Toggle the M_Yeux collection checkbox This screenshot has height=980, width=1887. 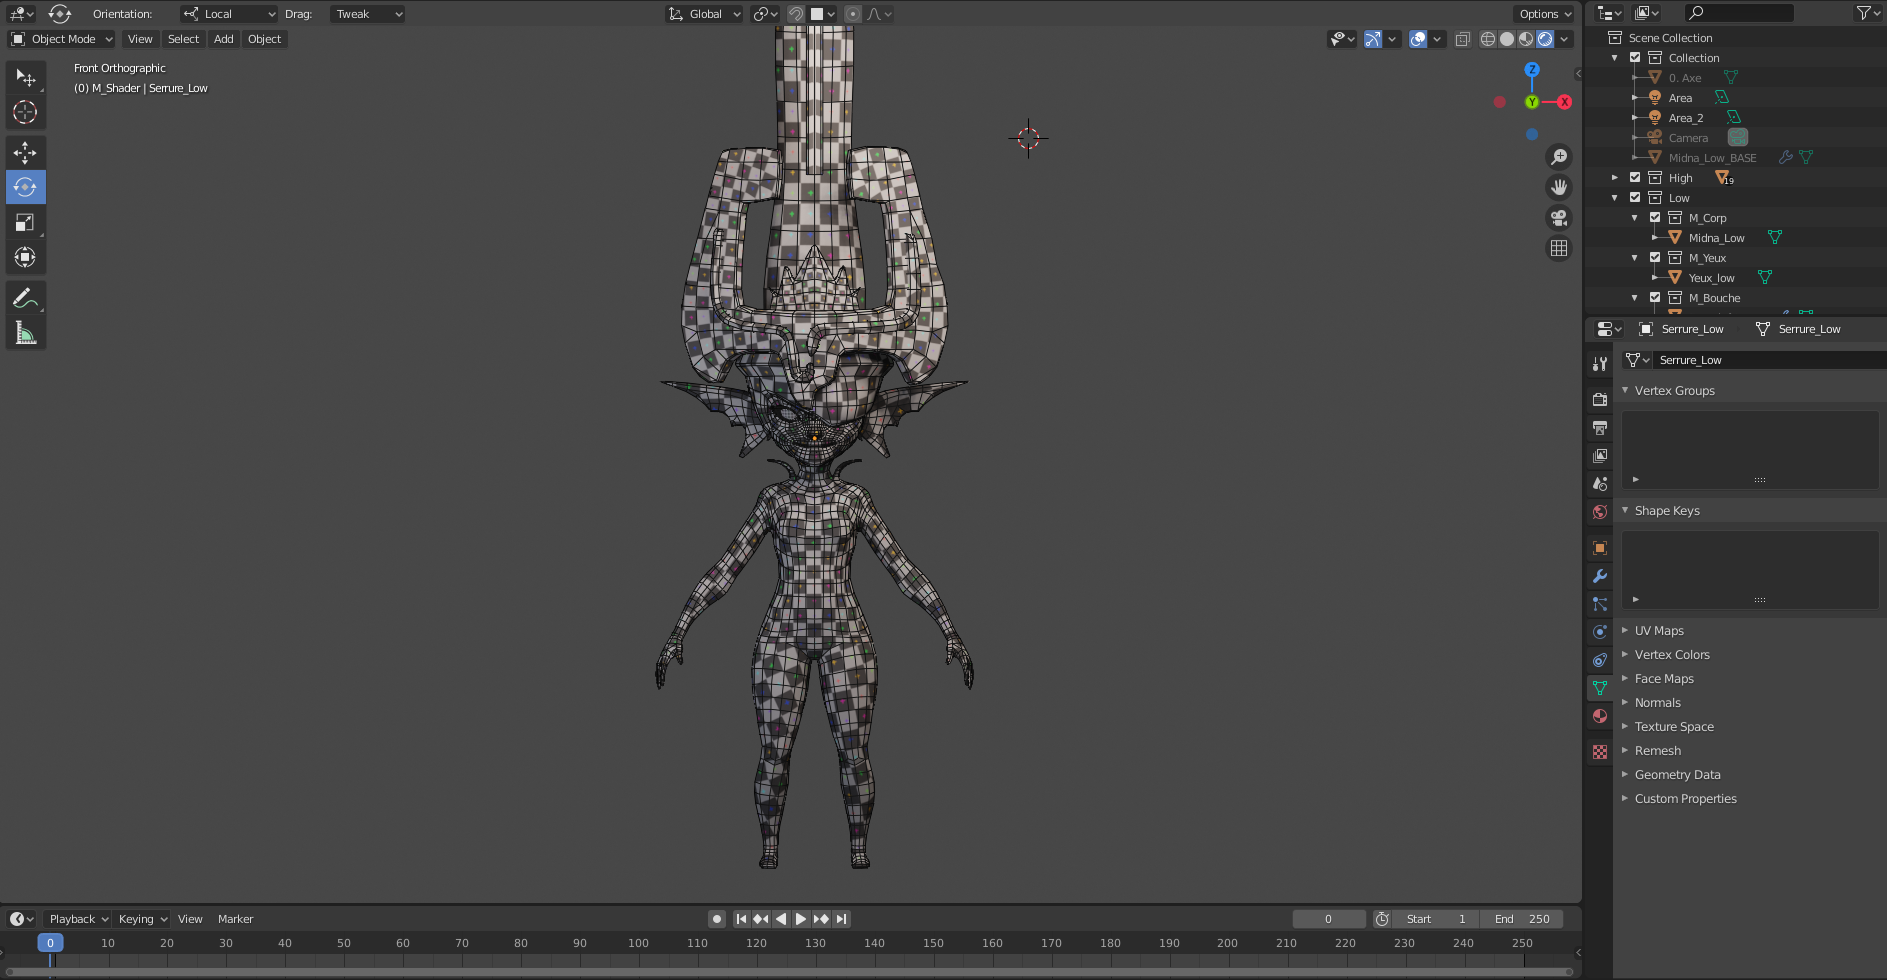coord(1655,258)
